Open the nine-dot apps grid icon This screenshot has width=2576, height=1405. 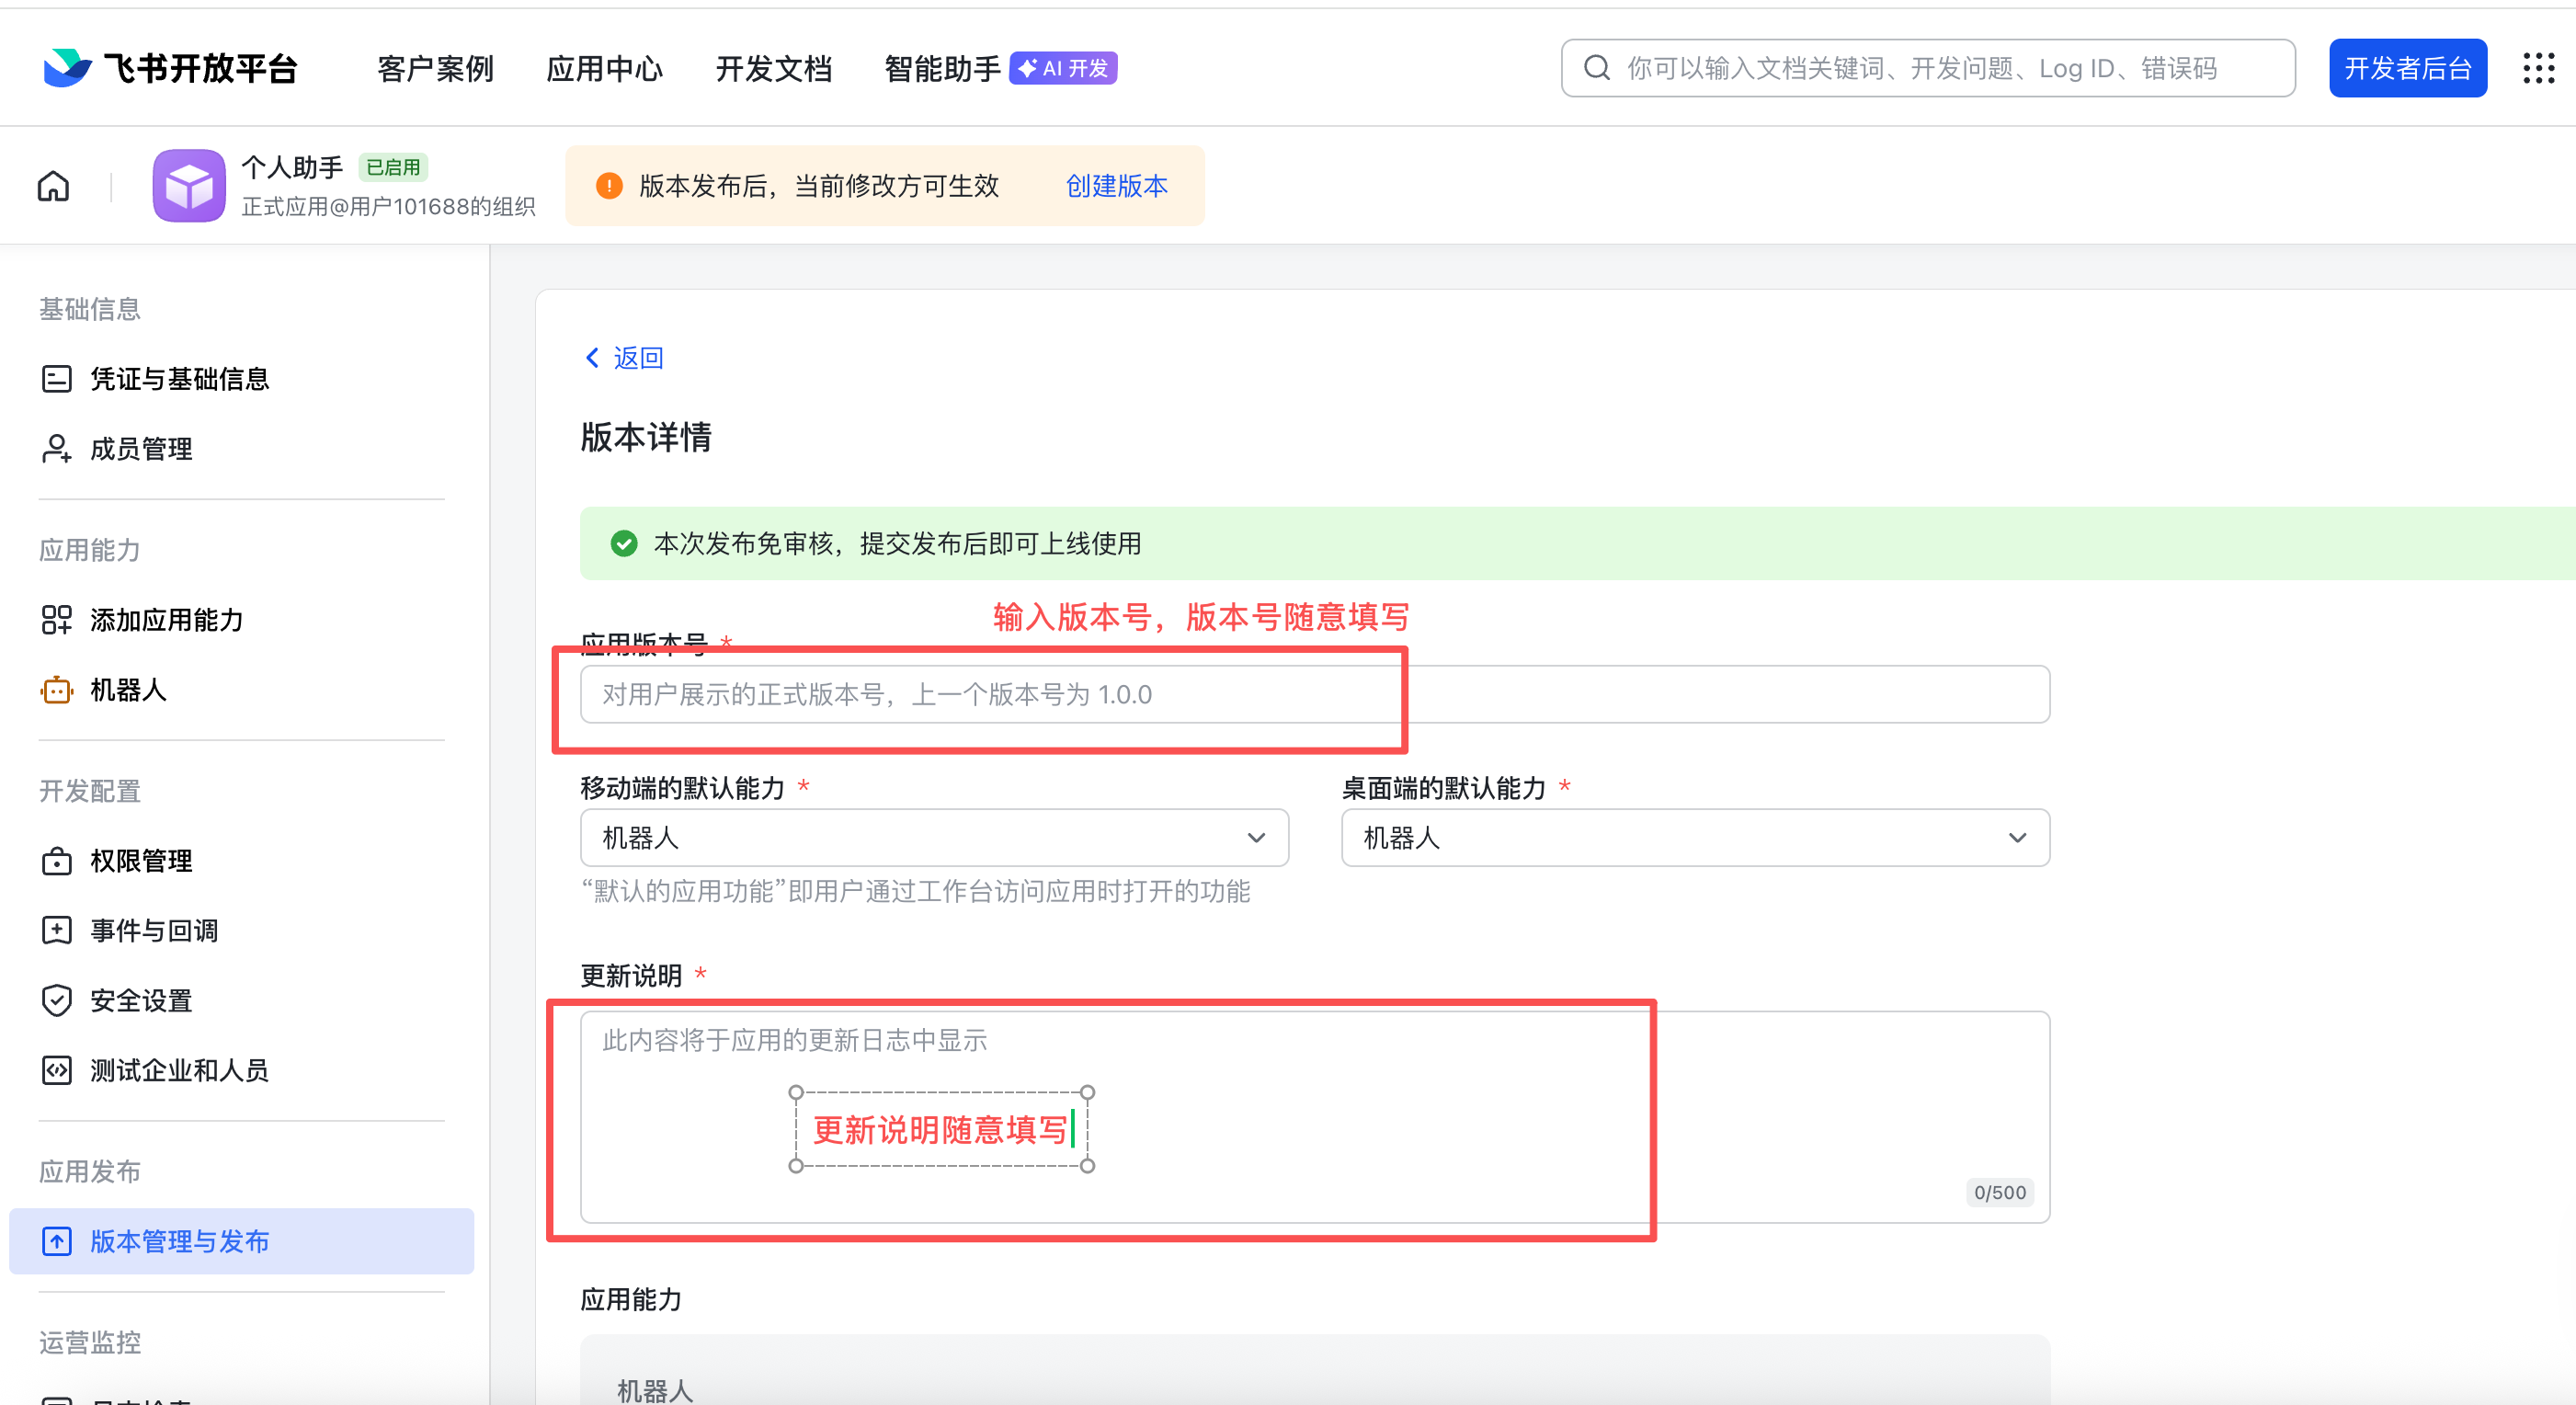click(2538, 68)
